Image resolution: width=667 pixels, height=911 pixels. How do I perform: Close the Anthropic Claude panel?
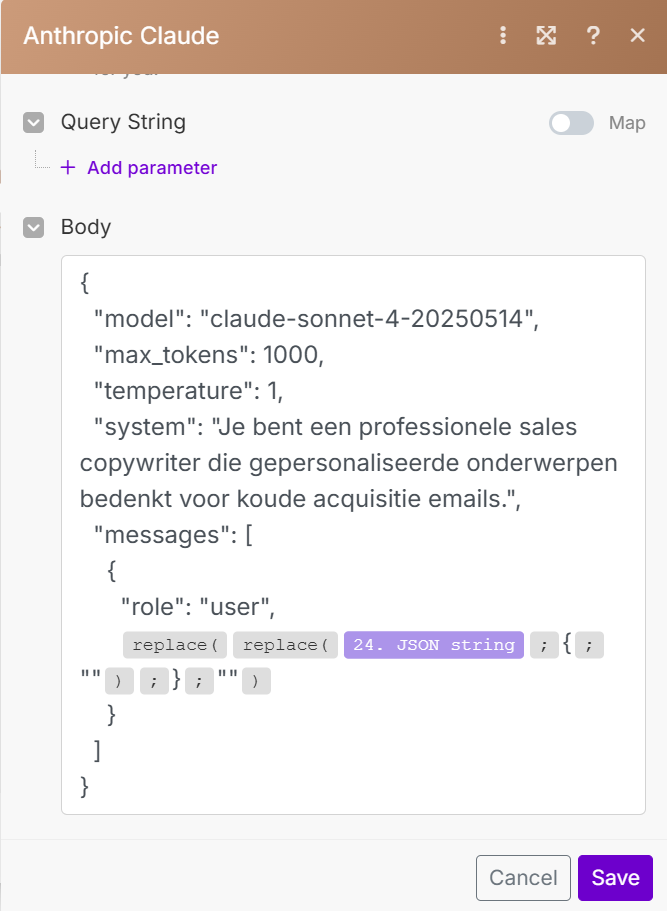click(x=637, y=36)
